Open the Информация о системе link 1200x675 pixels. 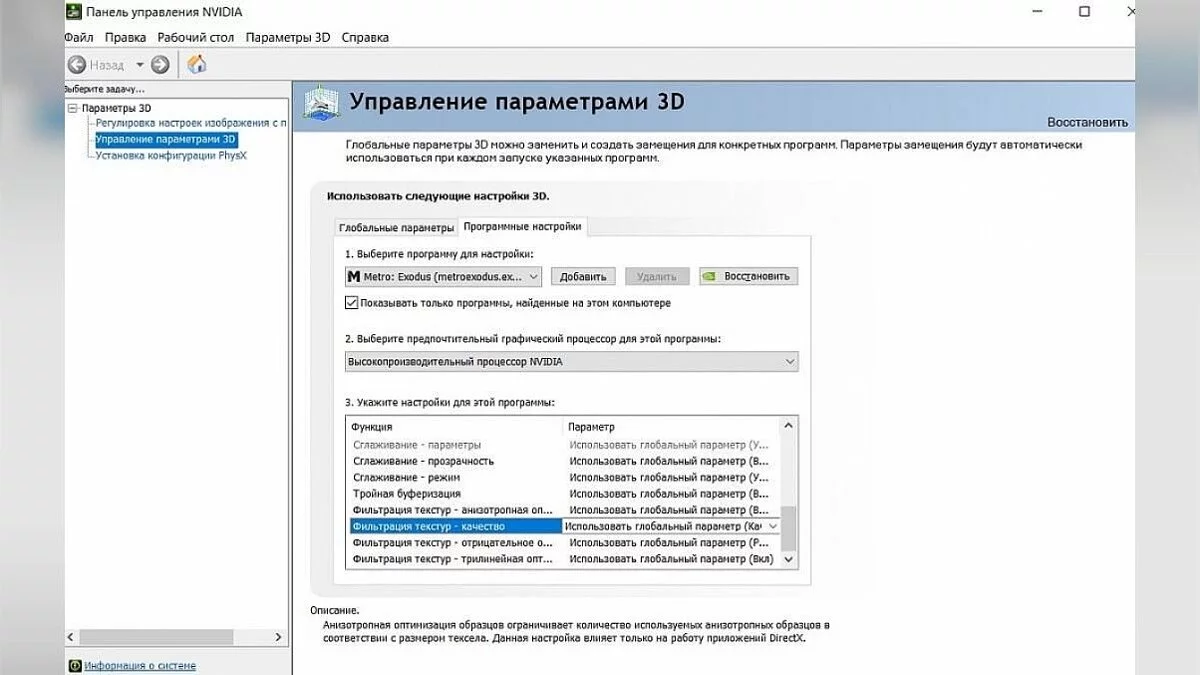coord(140,665)
